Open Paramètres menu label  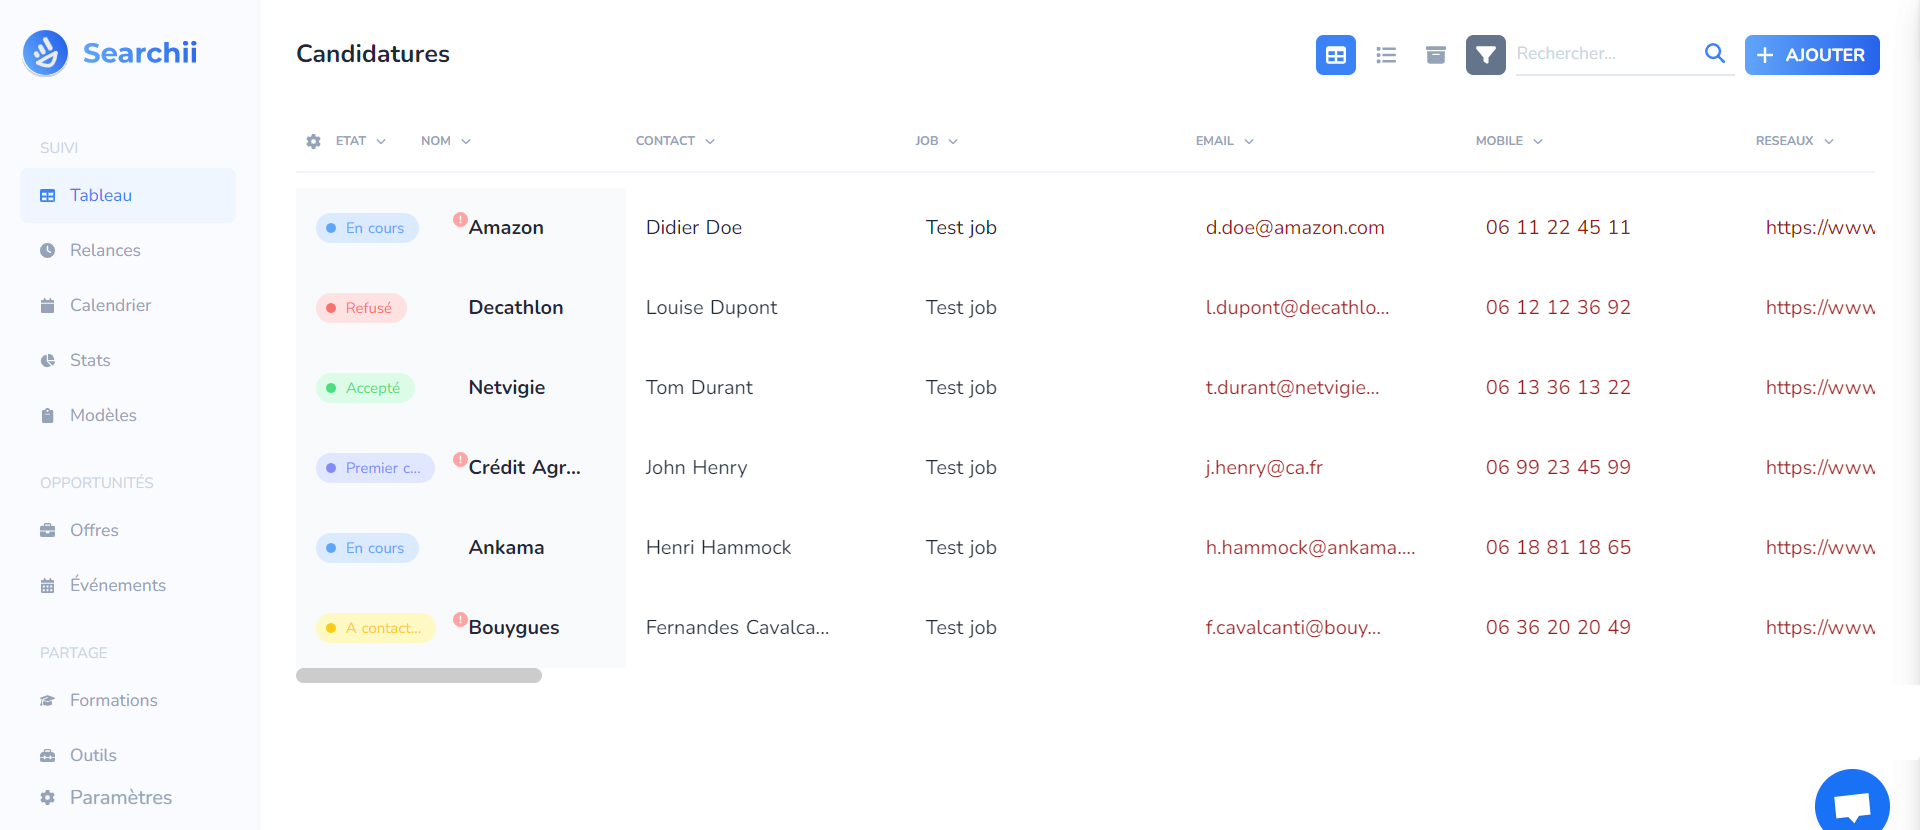121,798
